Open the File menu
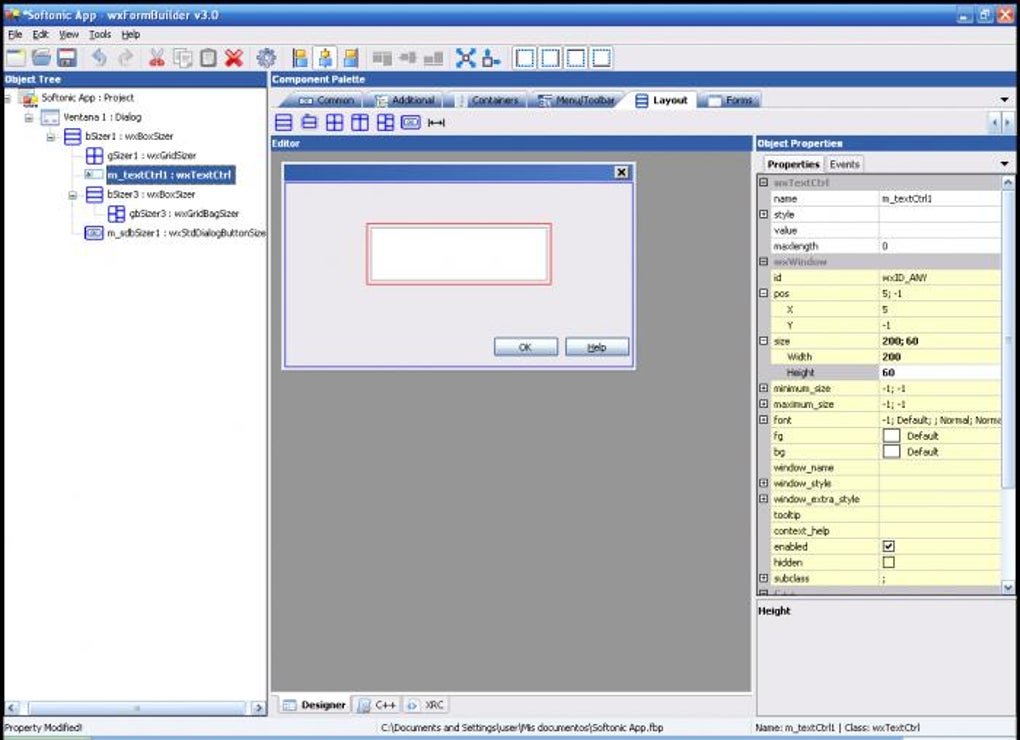This screenshot has width=1020, height=740. click(15, 34)
